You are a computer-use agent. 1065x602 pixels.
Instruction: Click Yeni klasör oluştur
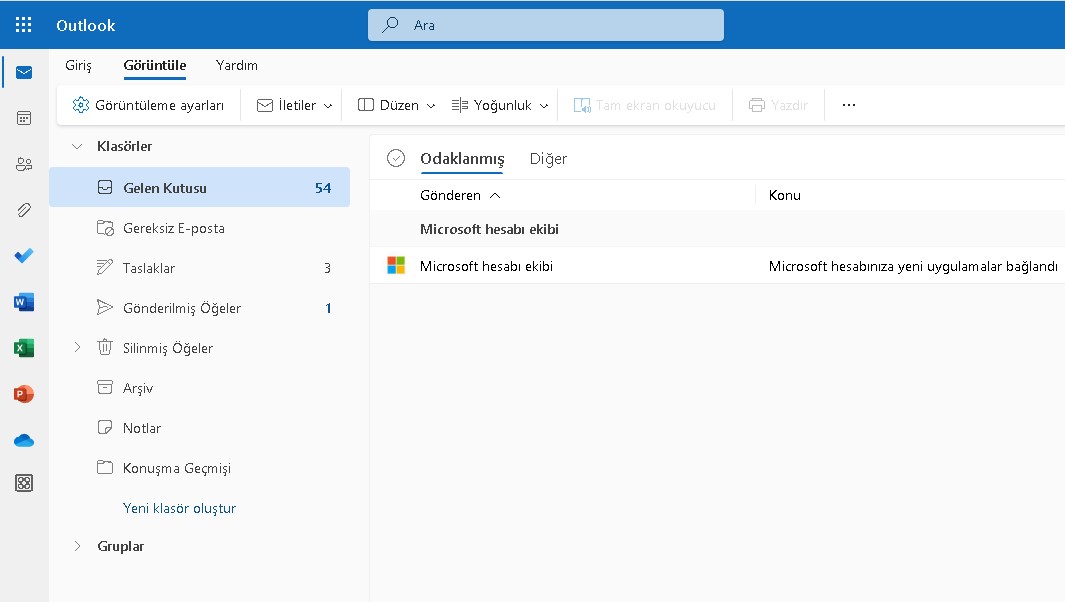(178, 507)
